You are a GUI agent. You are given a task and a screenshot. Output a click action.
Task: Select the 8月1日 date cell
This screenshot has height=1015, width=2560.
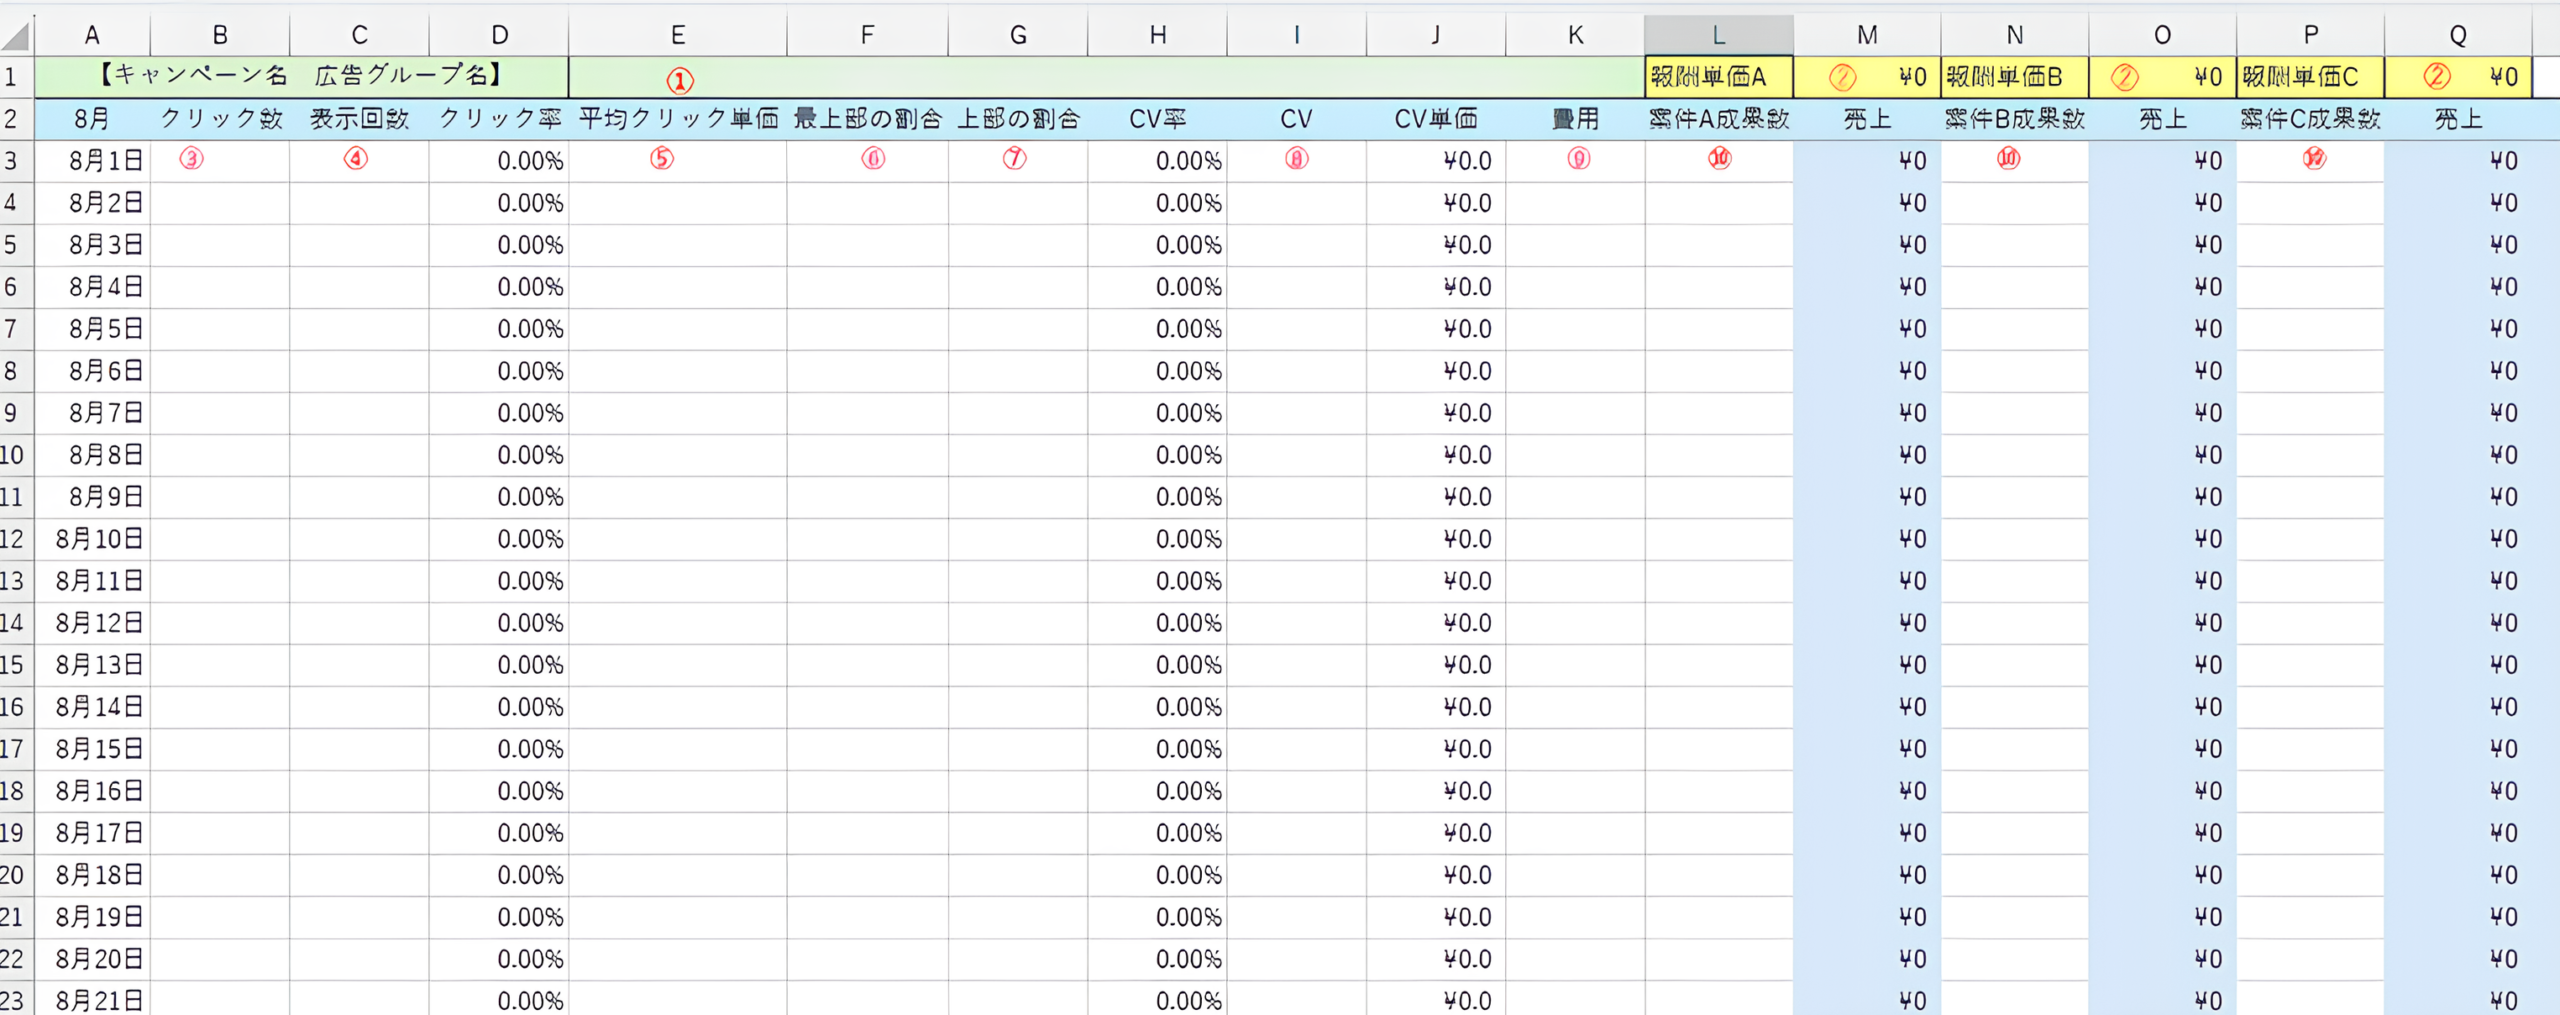tap(92, 160)
